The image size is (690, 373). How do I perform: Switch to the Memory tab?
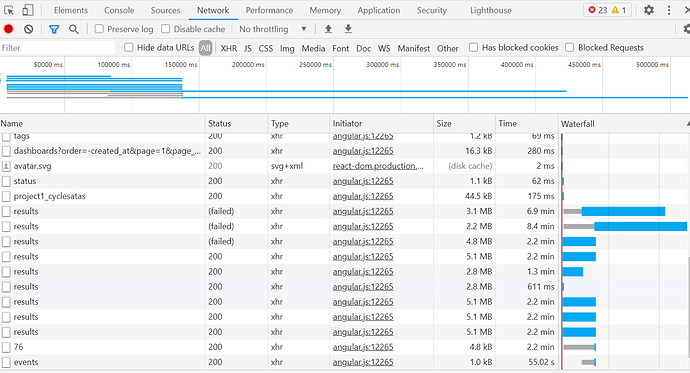(325, 10)
